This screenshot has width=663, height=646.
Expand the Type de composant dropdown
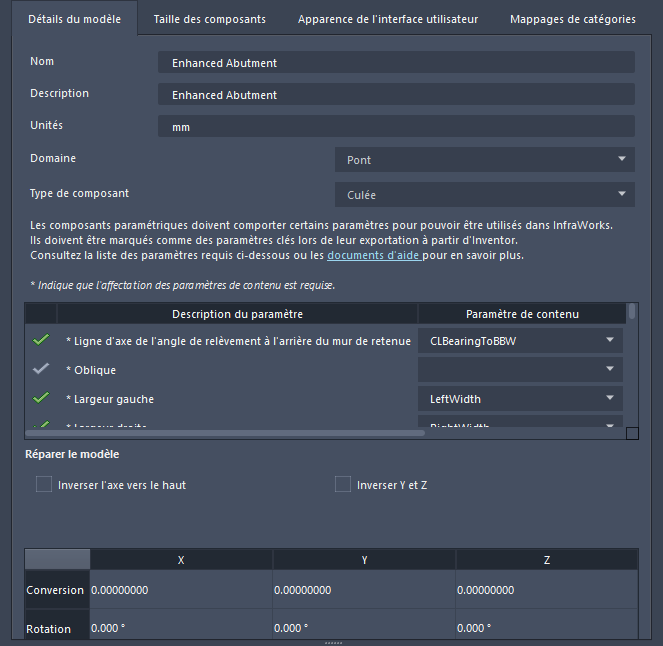(484, 195)
